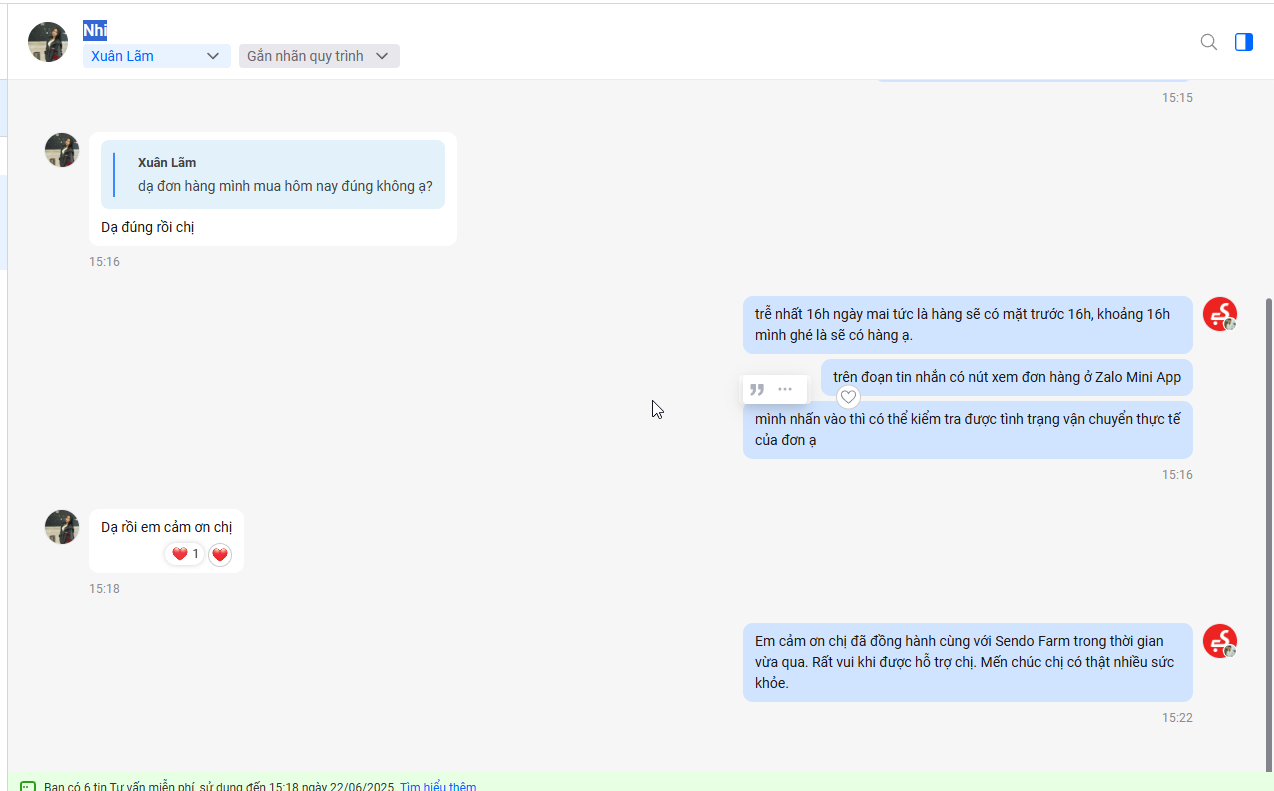The image size is (1274, 791).
Task: Click message 'Dạ rồi em cảm ơn chị'
Action: [x=166, y=527]
